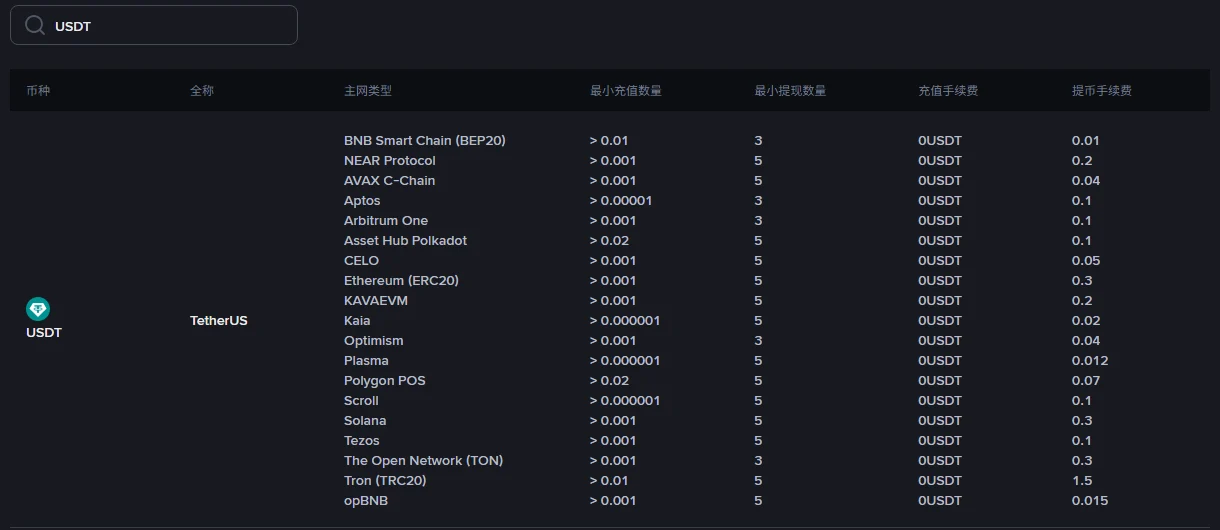Select The Open Network (TON) row

click(x=424, y=461)
